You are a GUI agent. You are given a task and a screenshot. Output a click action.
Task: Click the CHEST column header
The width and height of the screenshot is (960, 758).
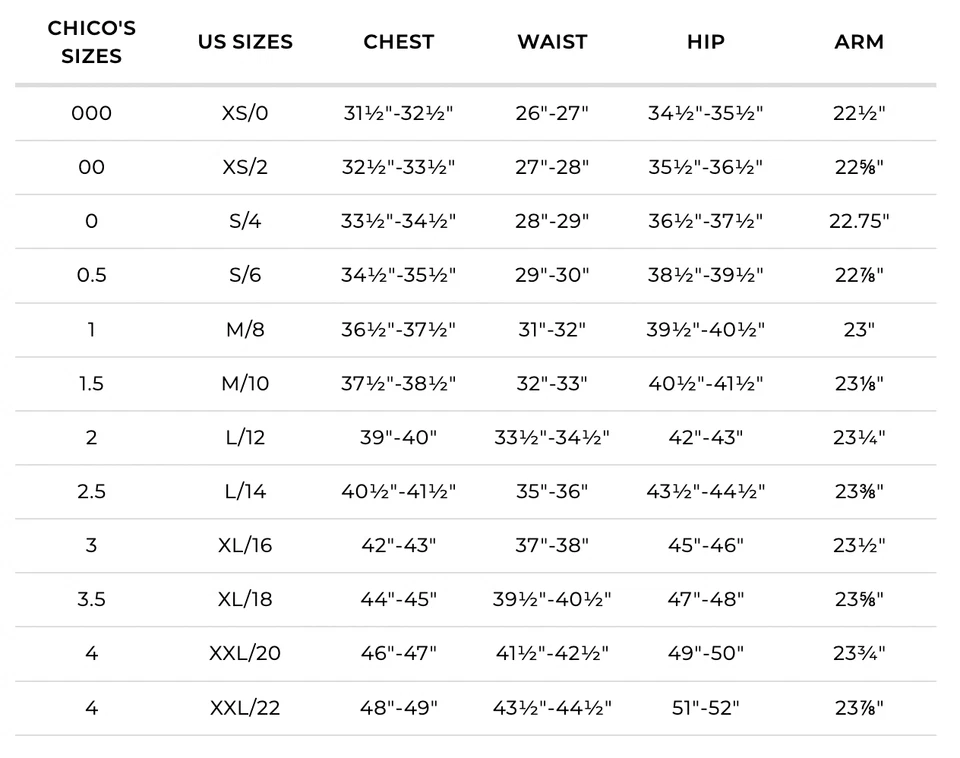pos(399,42)
